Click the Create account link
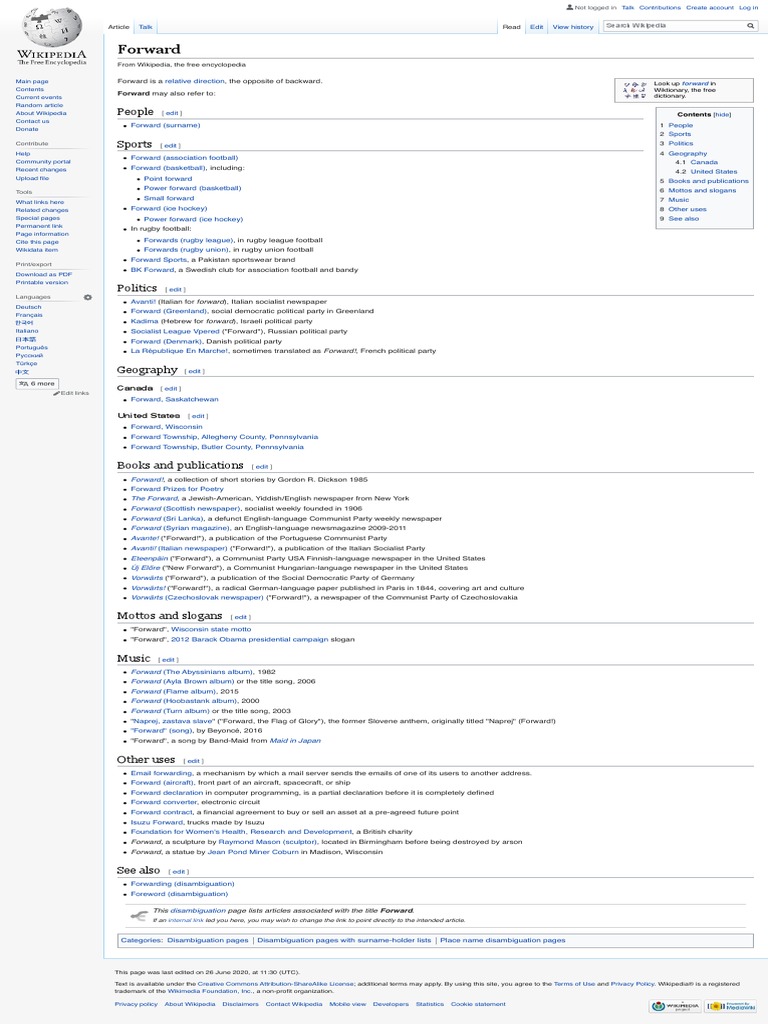This screenshot has width=768, height=1024. (x=709, y=7)
